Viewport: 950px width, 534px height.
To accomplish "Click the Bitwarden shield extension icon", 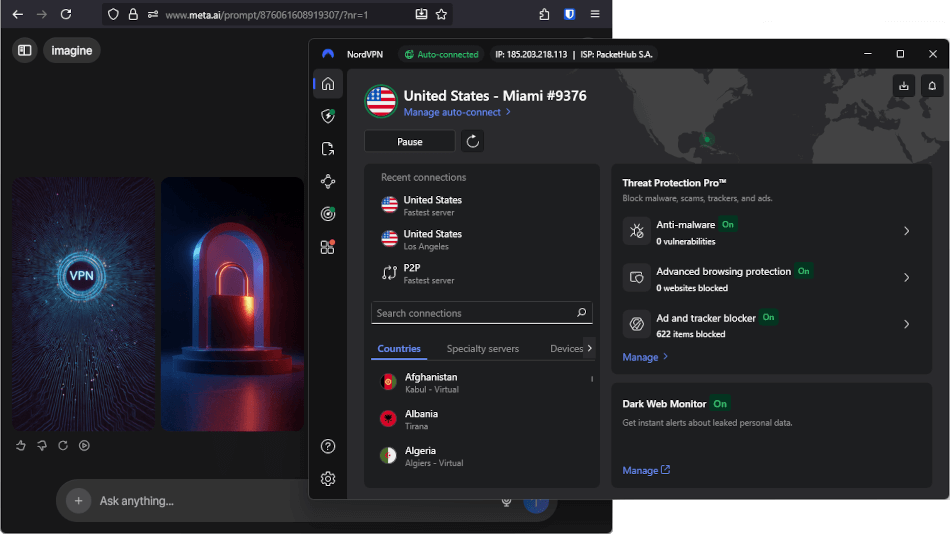I will coord(570,15).
